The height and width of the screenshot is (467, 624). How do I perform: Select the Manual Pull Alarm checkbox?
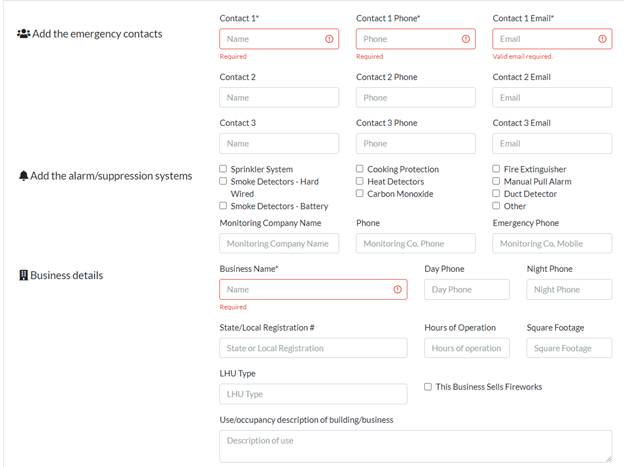[x=496, y=181]
